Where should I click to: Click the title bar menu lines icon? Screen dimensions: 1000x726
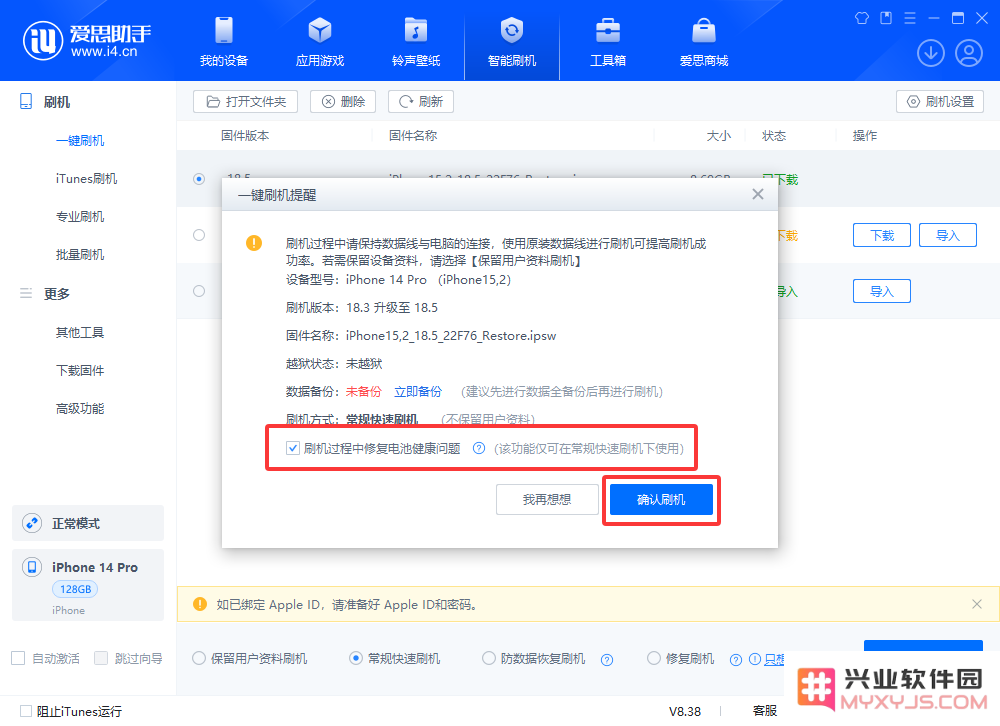(x=910, y=18)
